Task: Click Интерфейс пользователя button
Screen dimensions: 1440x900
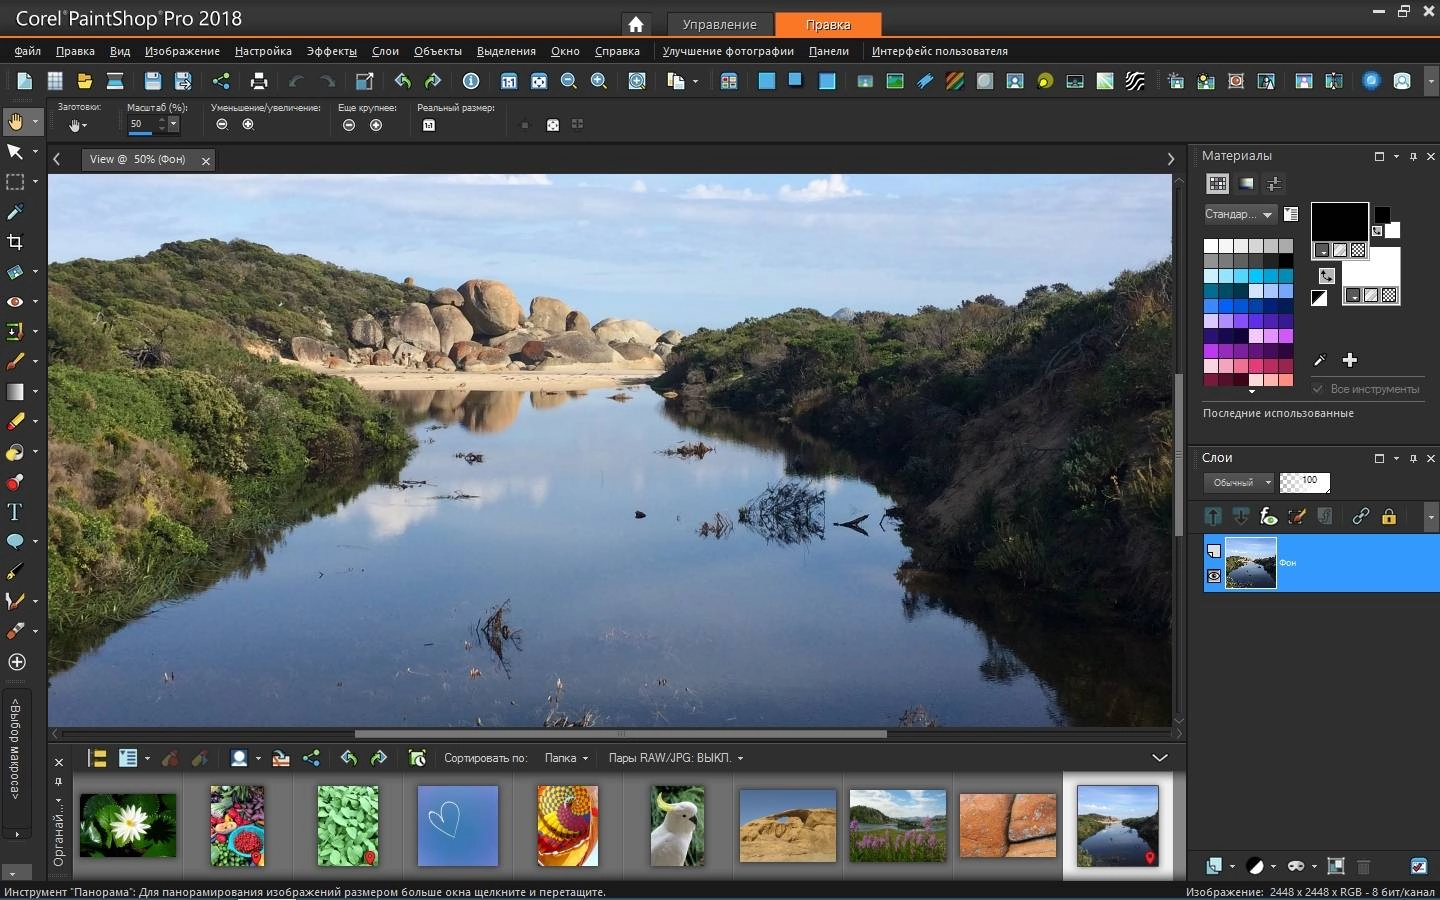Action: pyautogui.click(x=940, y=51)
